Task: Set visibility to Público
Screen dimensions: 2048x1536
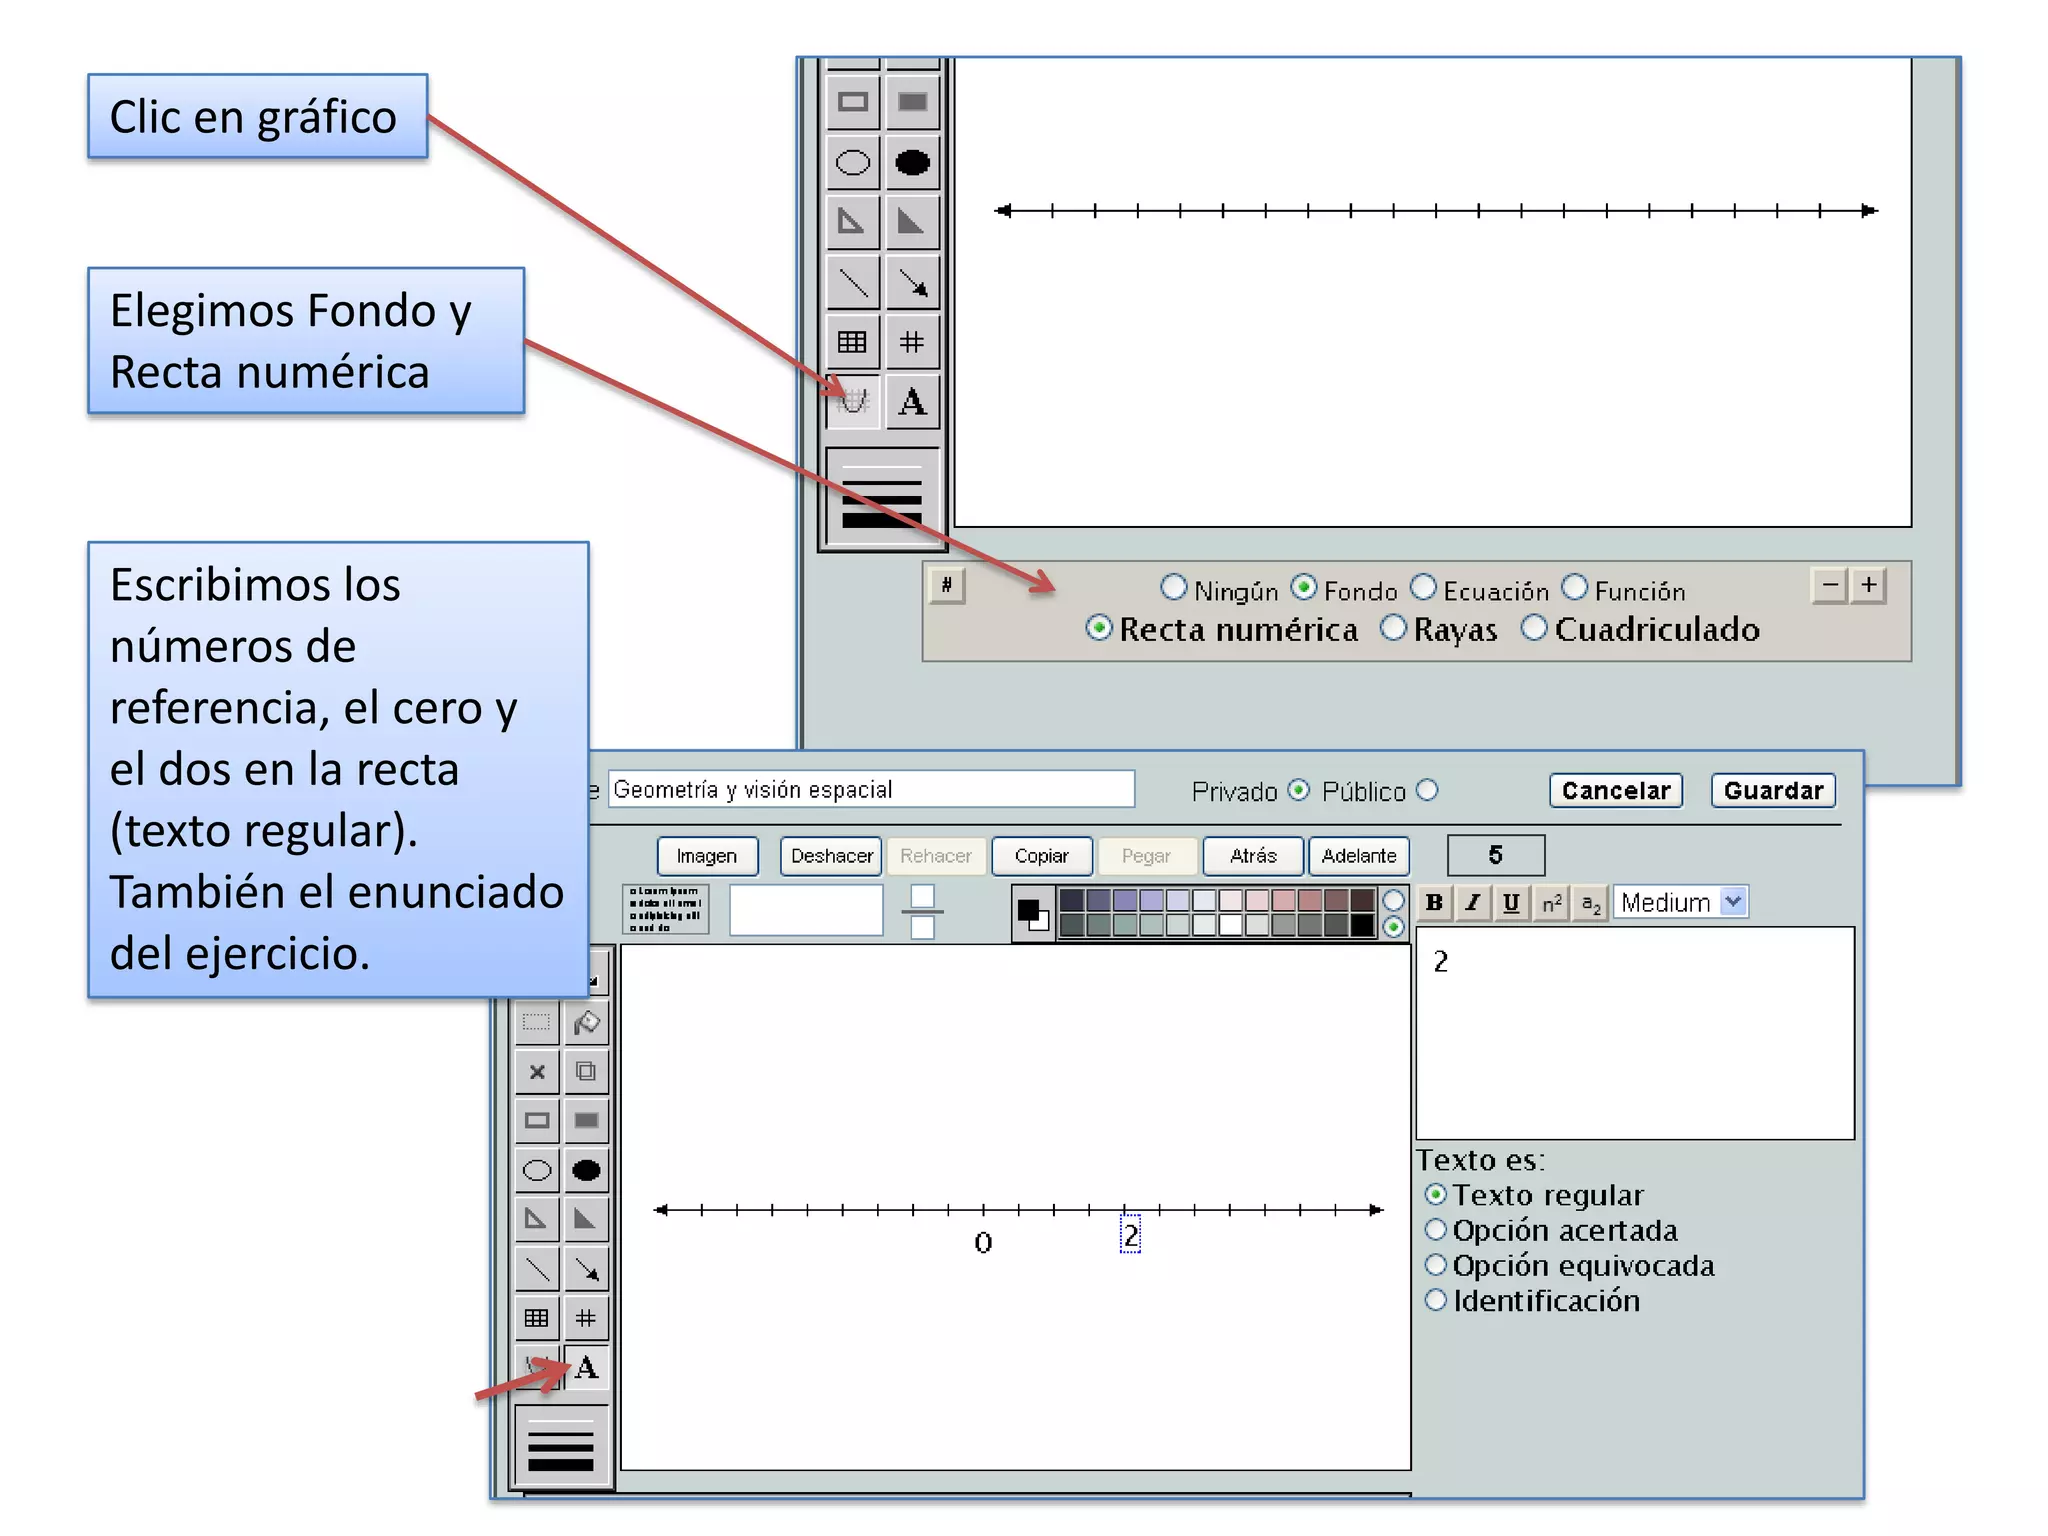Action: click(x=1427, y=790)
